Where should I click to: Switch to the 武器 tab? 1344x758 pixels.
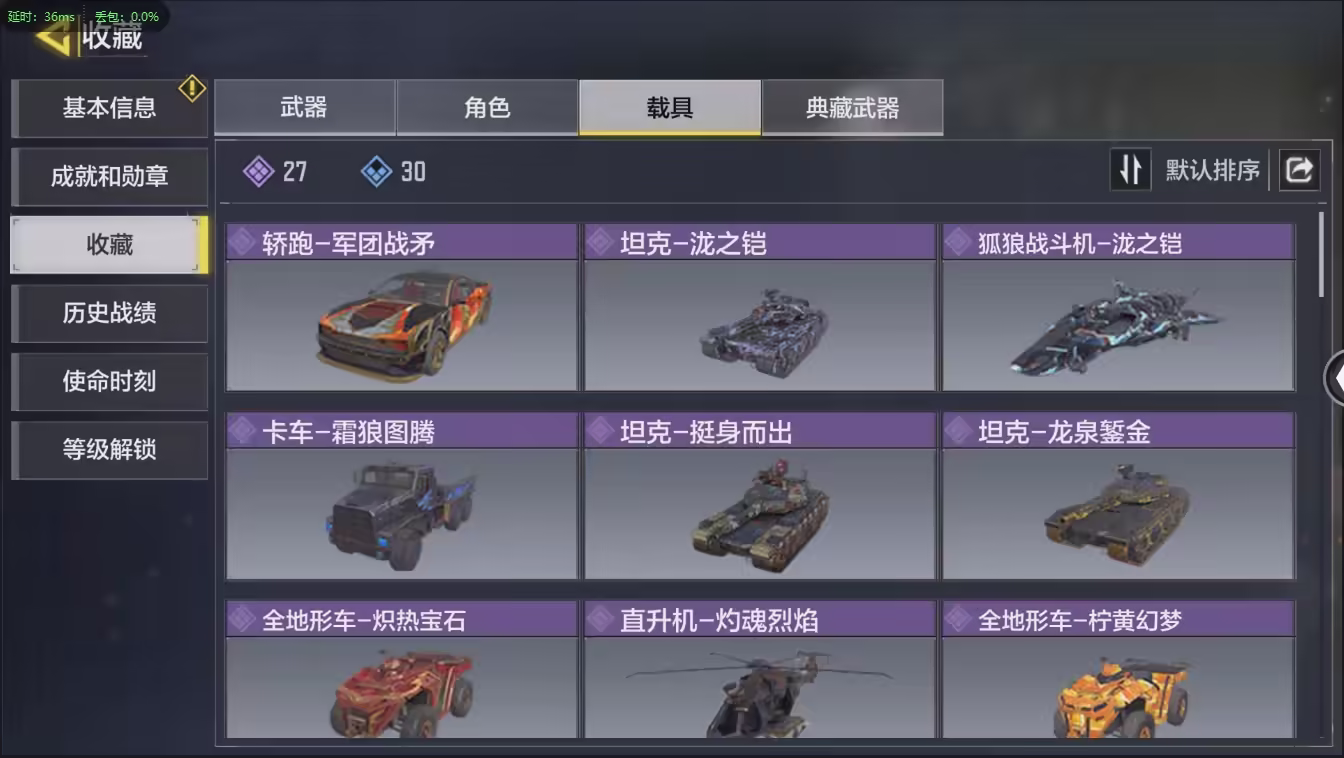[304, 108]
